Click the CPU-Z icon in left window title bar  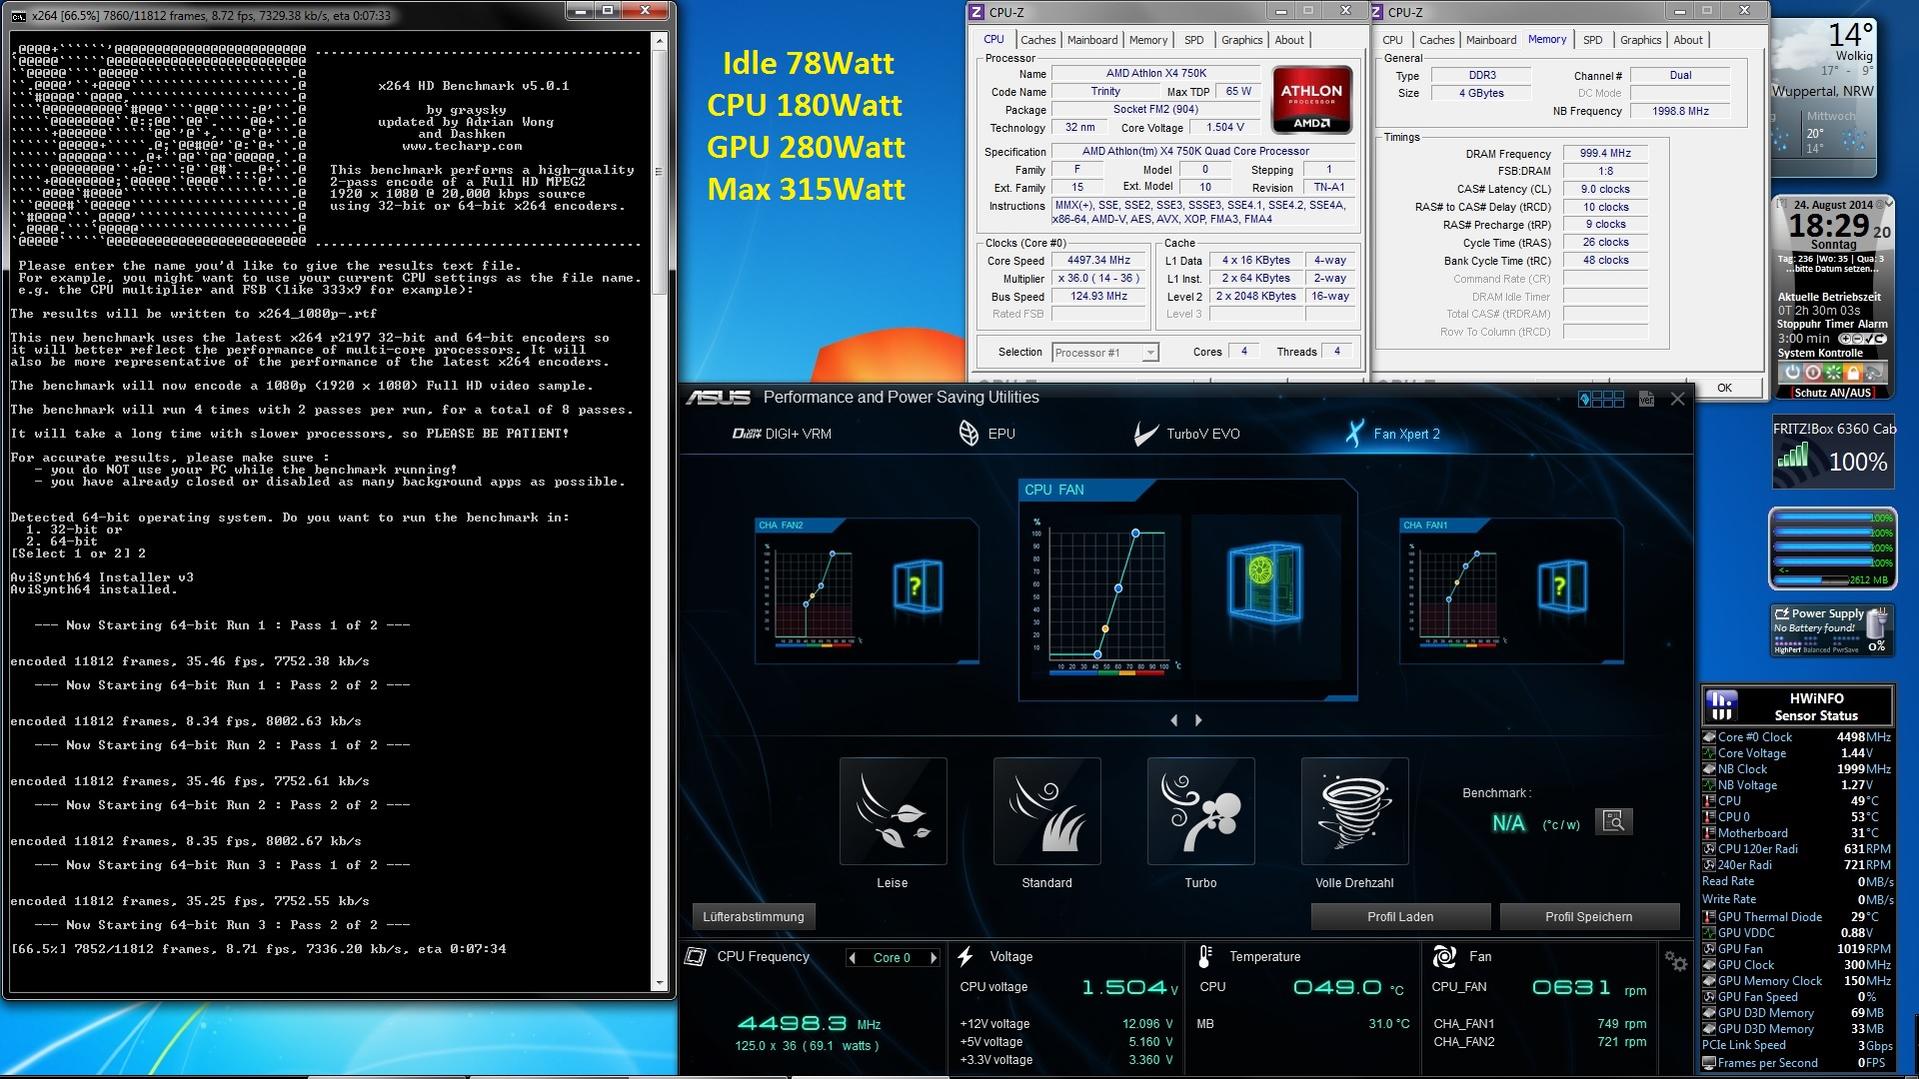pos(977,12)
